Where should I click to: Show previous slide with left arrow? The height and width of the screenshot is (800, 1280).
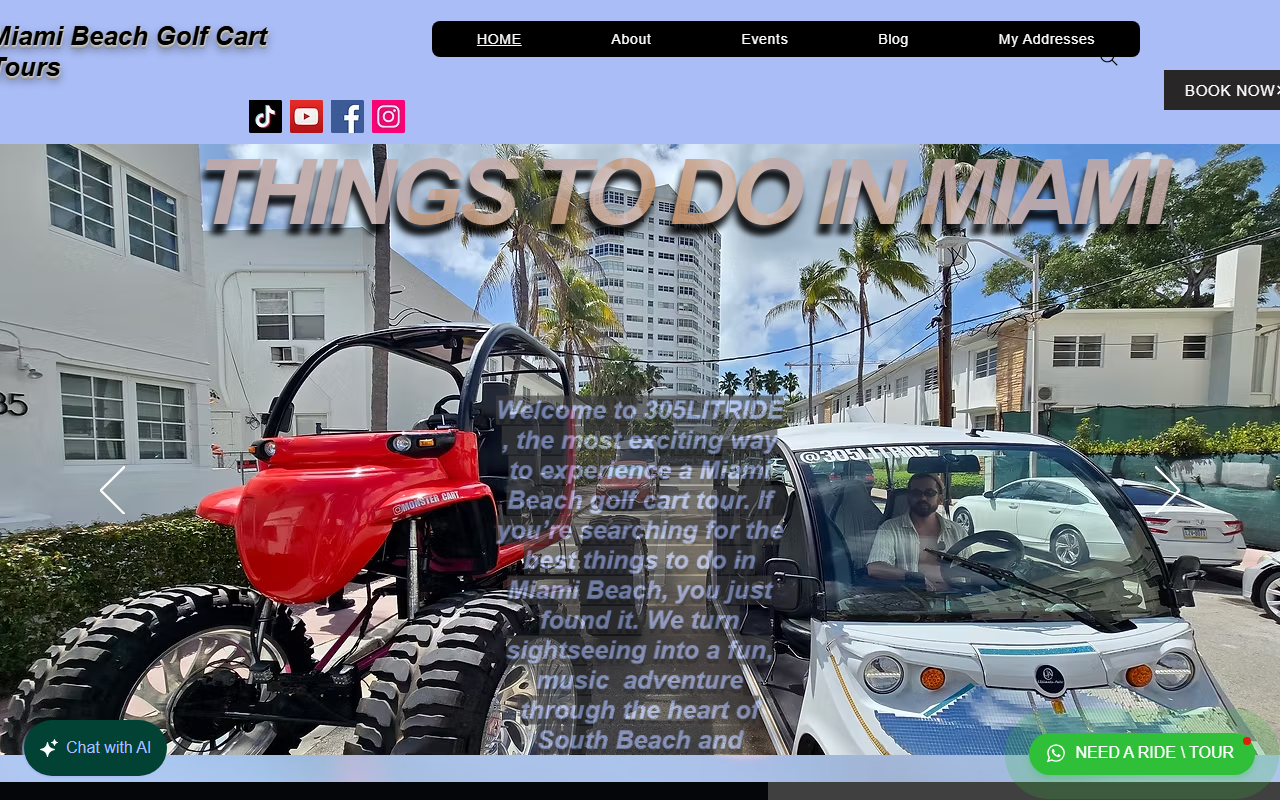pyautogui.click(x=112, y=490)
